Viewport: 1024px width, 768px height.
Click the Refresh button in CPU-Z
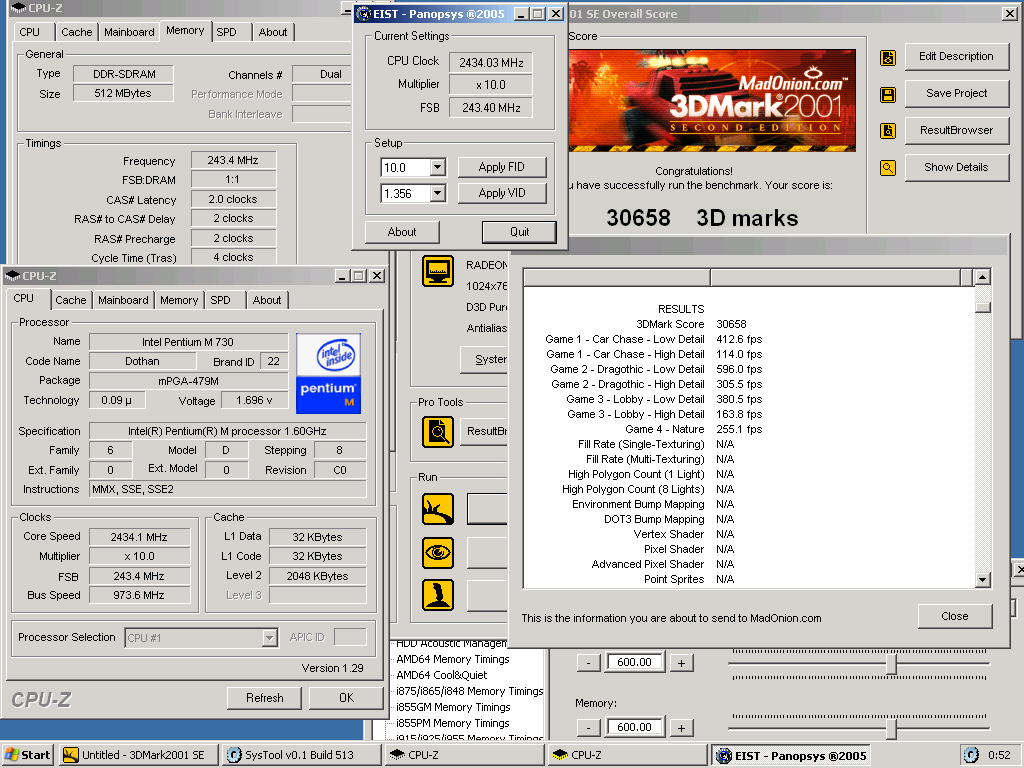(264, 698)
